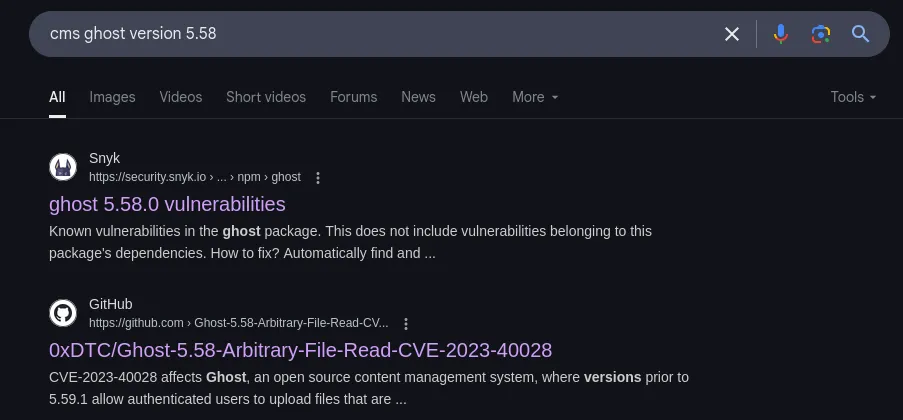Switch to the Web tab

[x=474, y=97]
